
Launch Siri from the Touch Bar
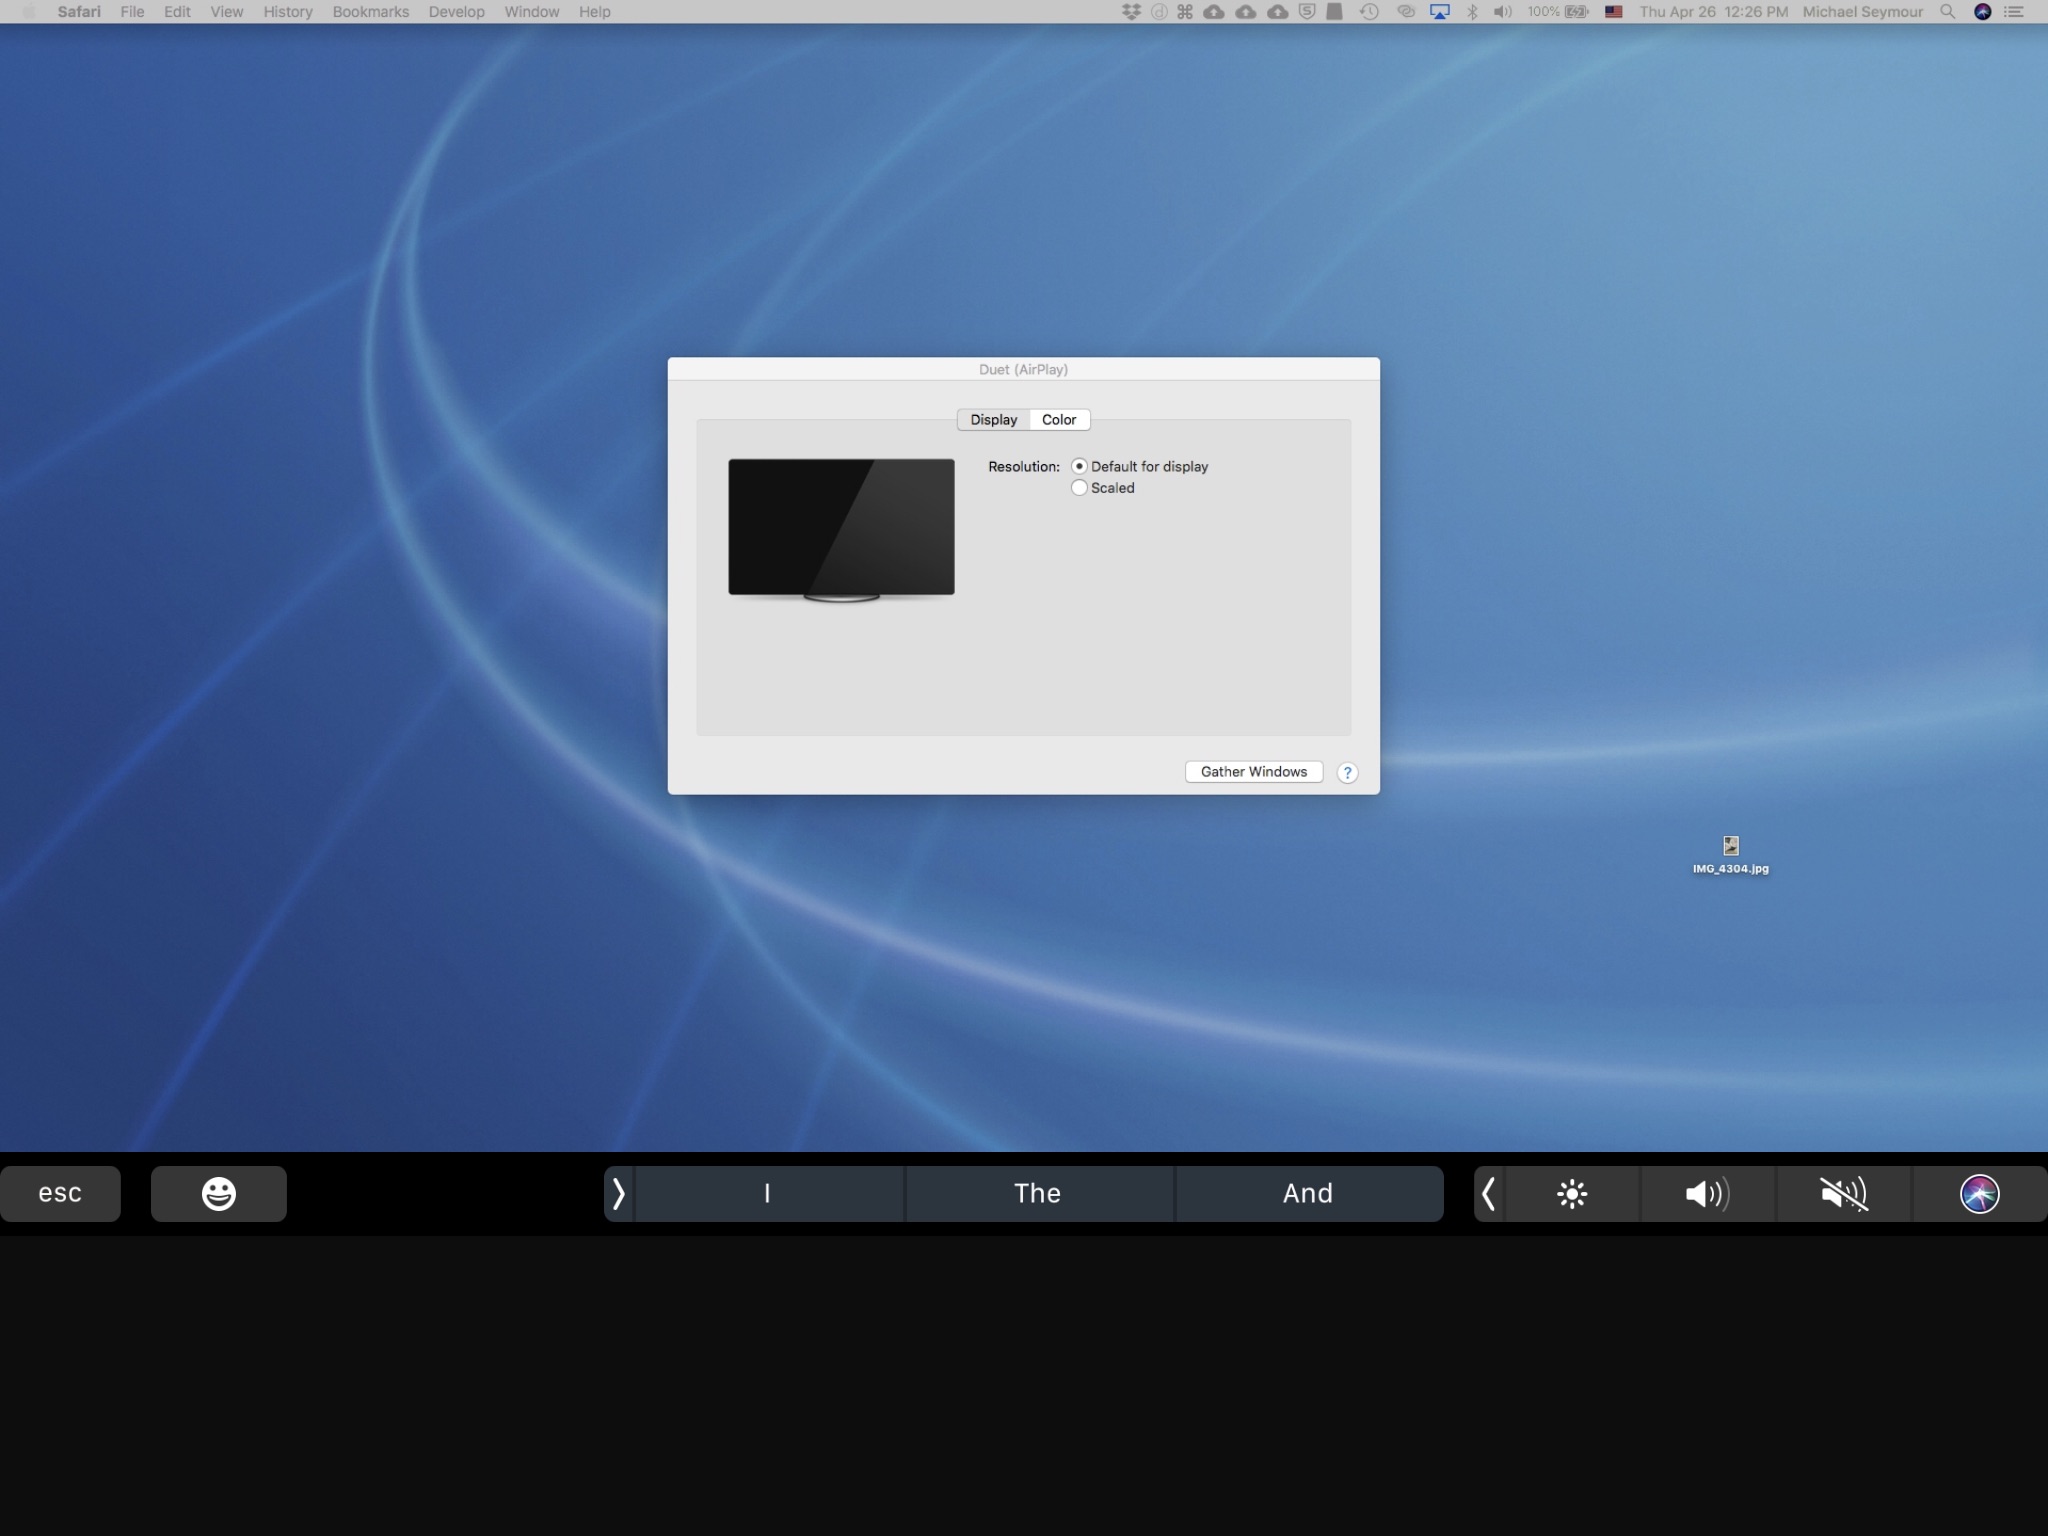click(1979, 1193)
